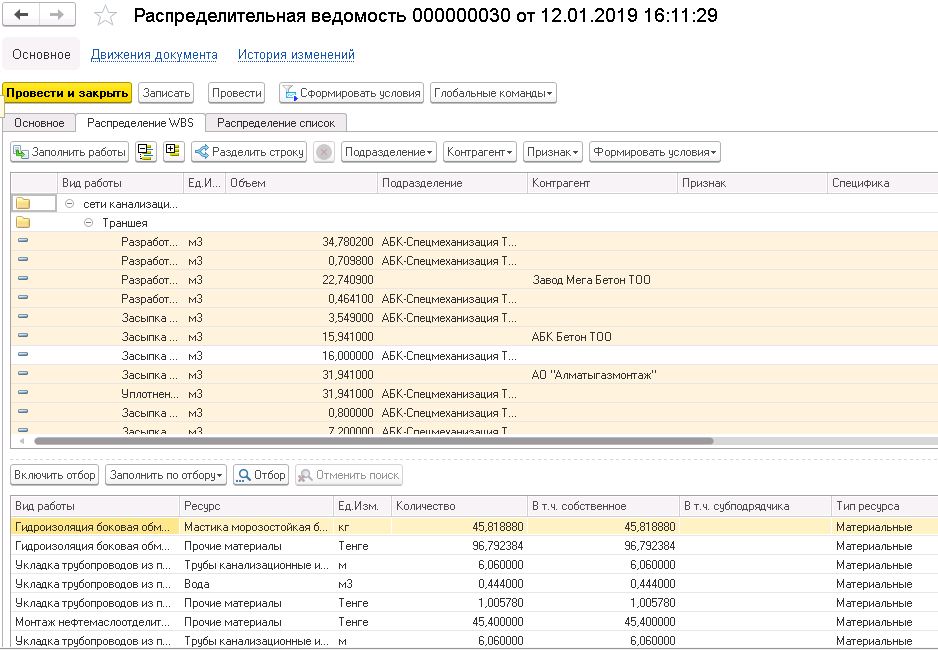Mark document as favorite with star
938x650 pixels.
105,17
